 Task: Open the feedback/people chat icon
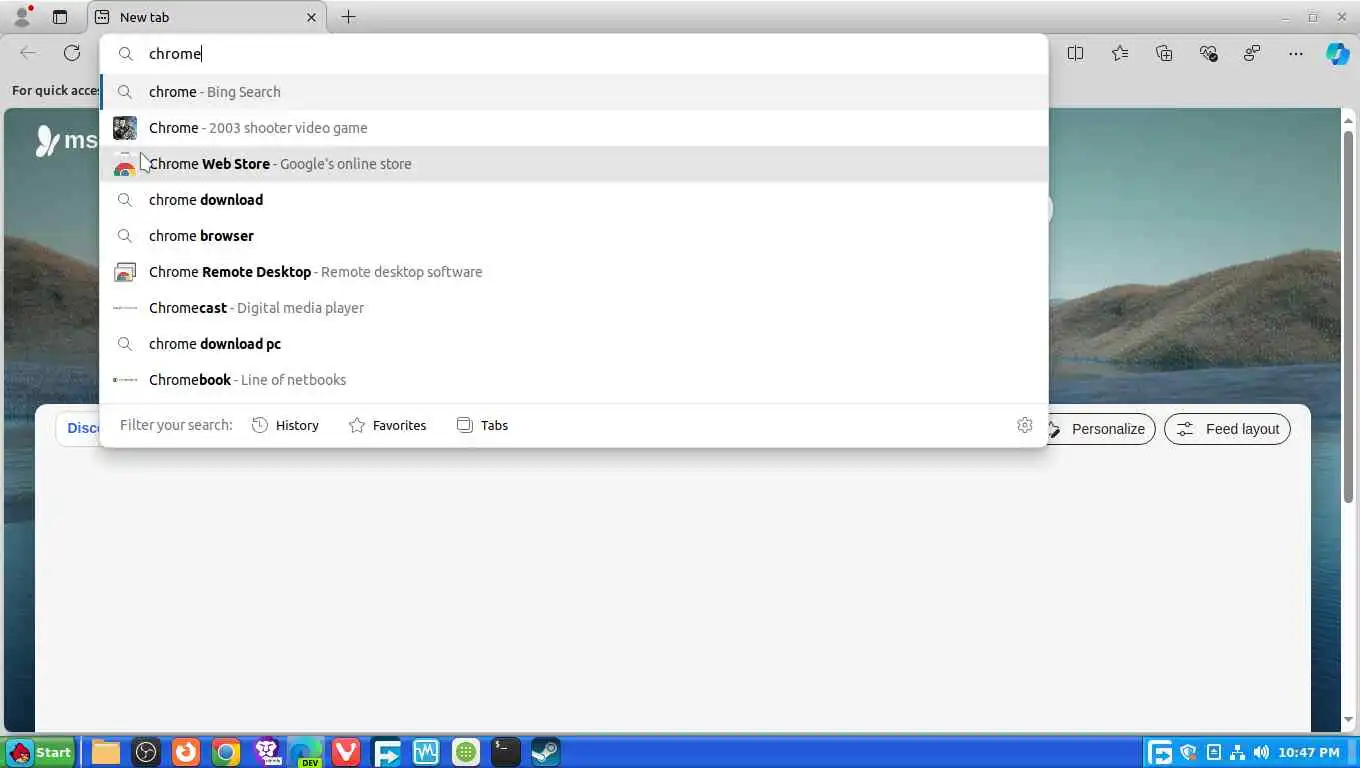click(x=1252, y=53)
